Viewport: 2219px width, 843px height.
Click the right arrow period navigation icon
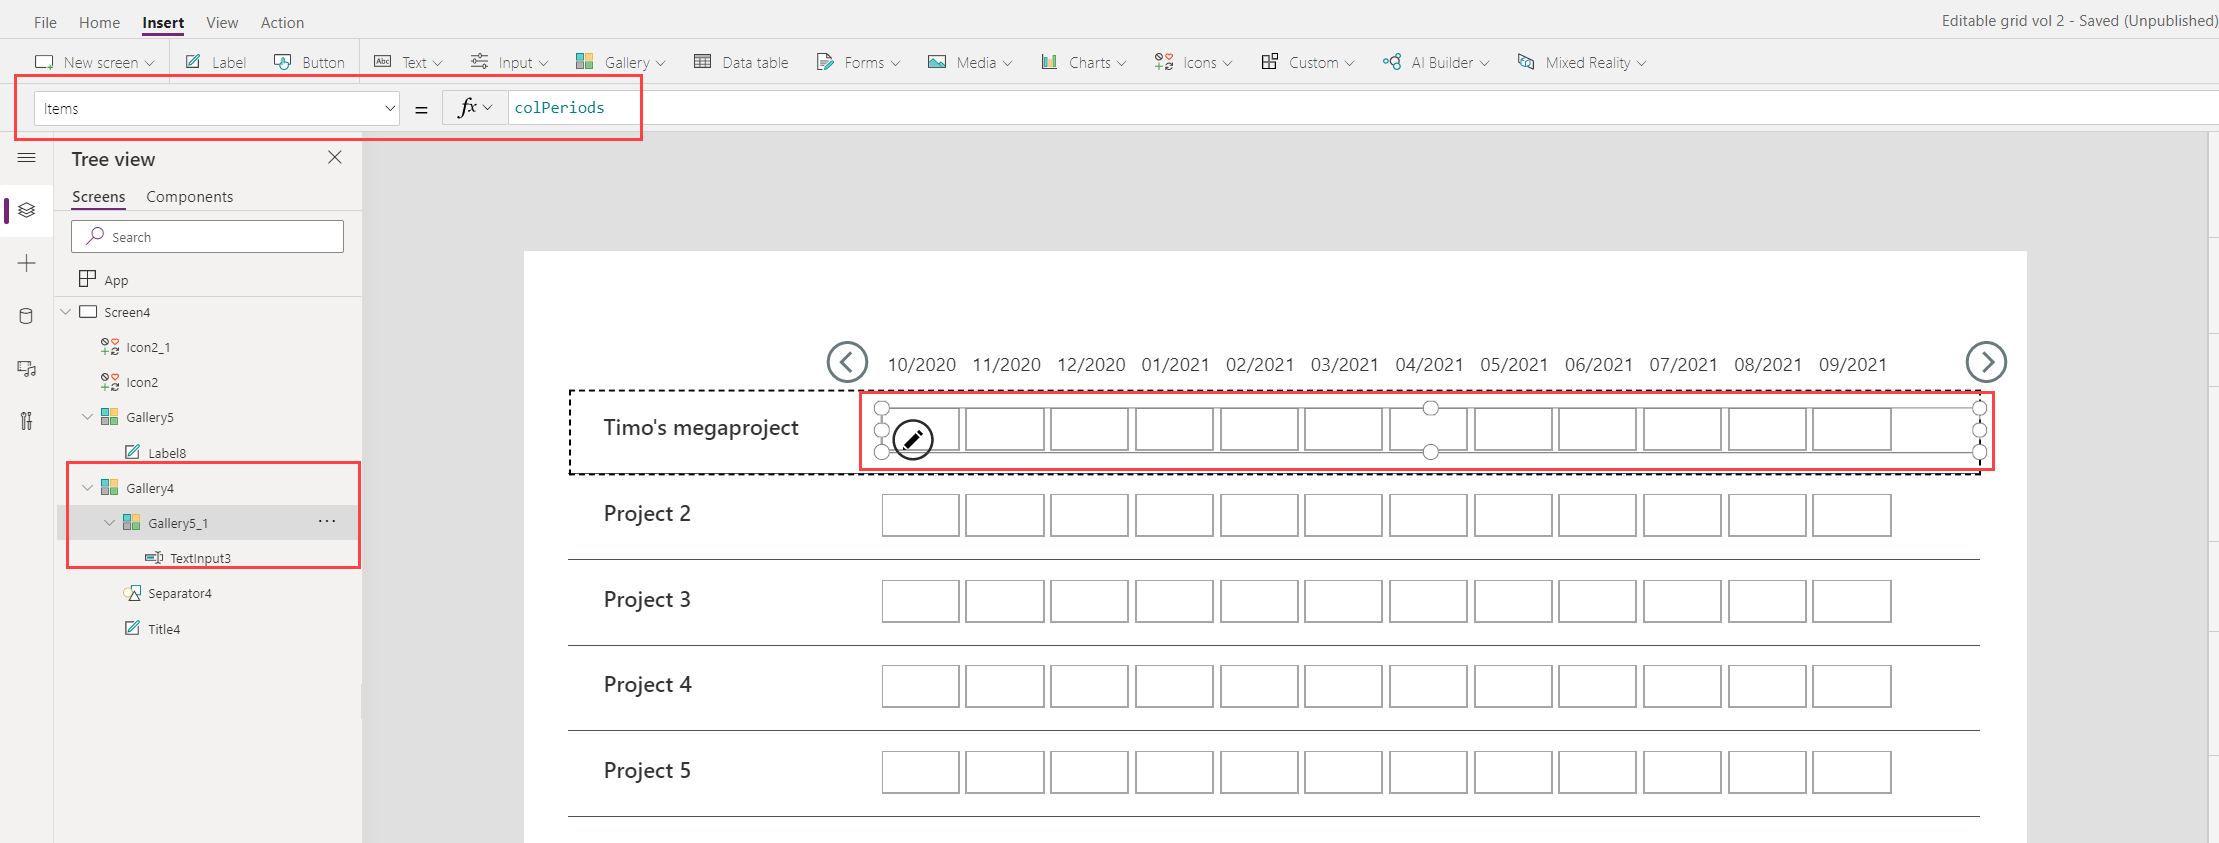pyautogui.click(x=1985, y=362)
